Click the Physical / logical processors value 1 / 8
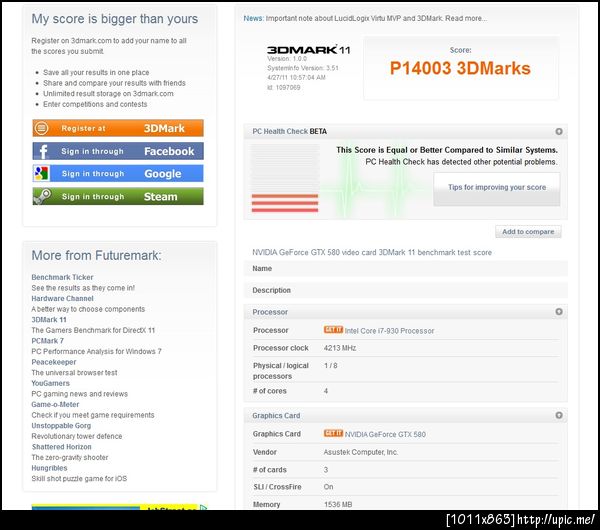Image resolution: width=600 pixels, height=530 pixels. click(x=331, y=365)
